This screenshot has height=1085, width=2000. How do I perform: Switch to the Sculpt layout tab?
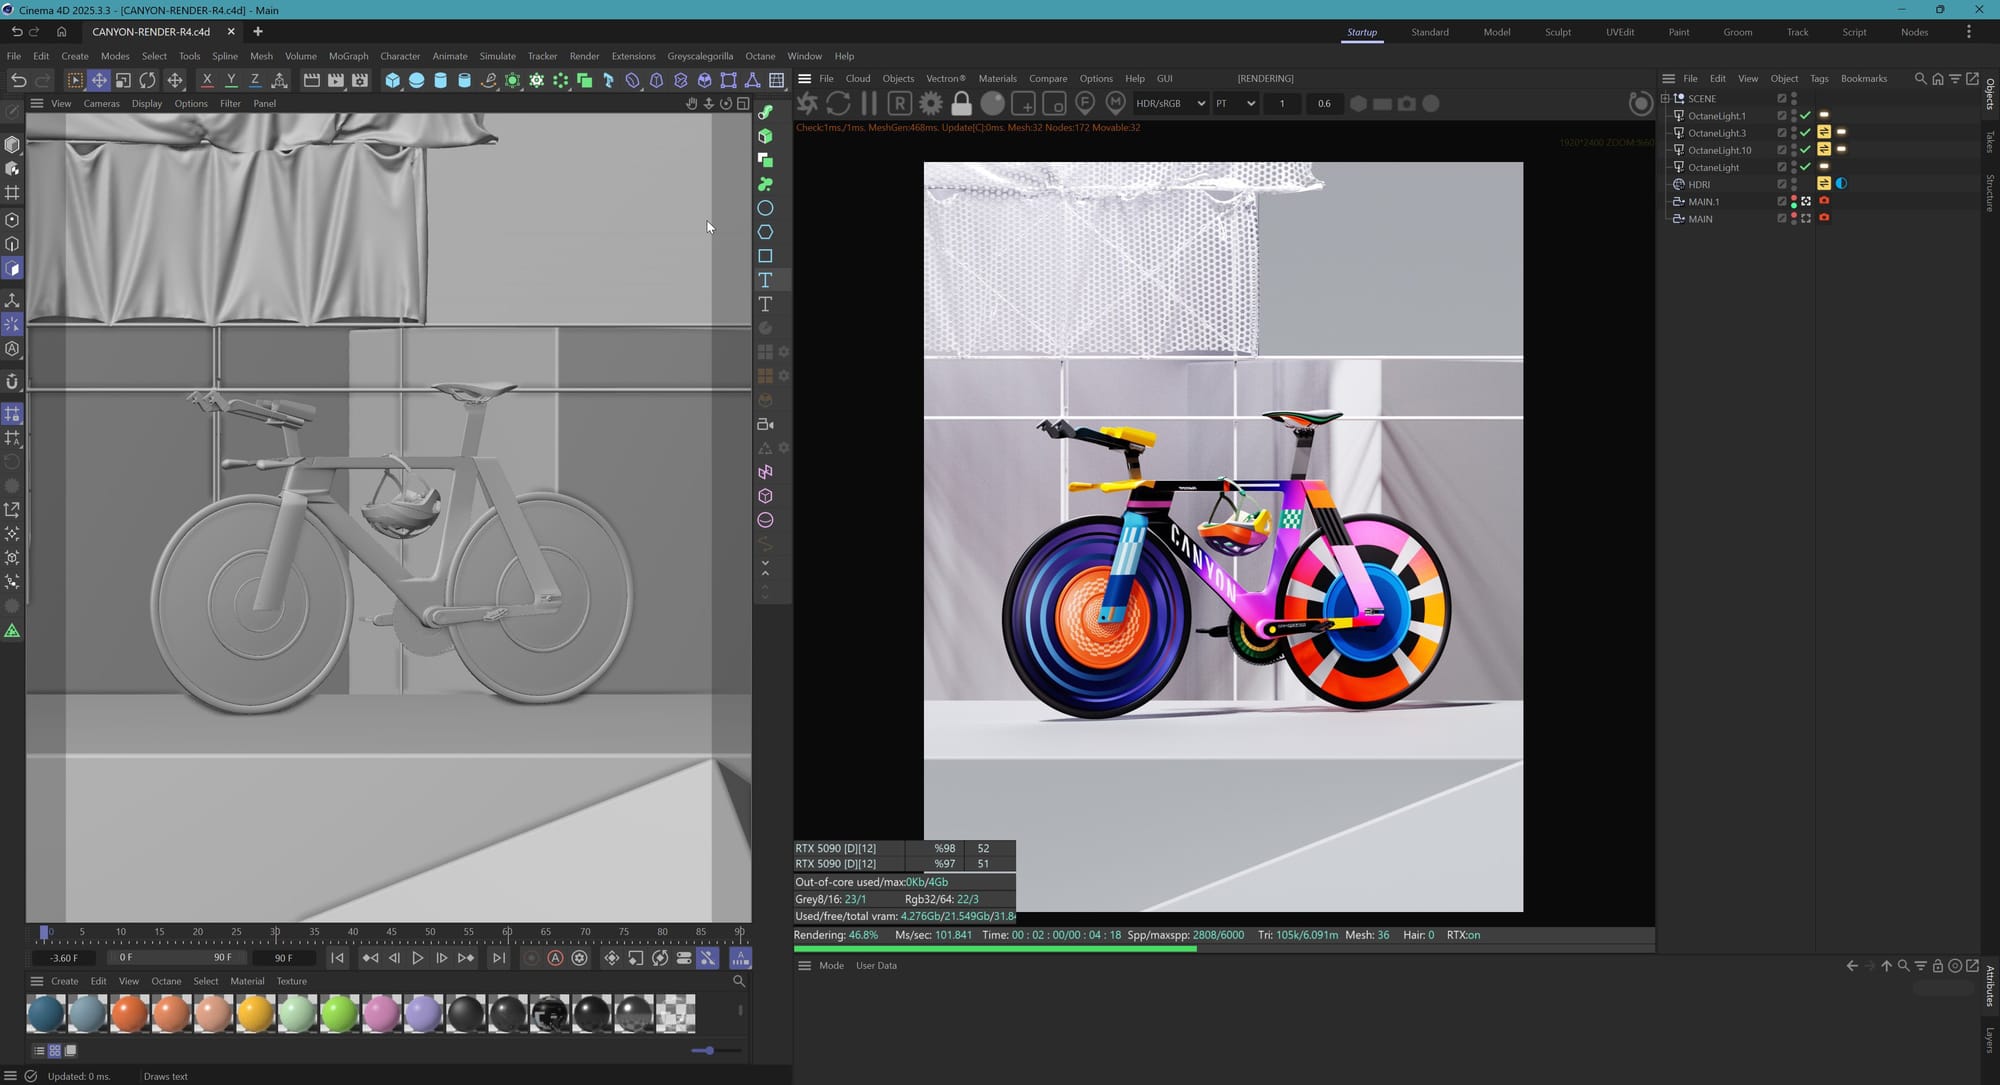[x=1557, y=32]
